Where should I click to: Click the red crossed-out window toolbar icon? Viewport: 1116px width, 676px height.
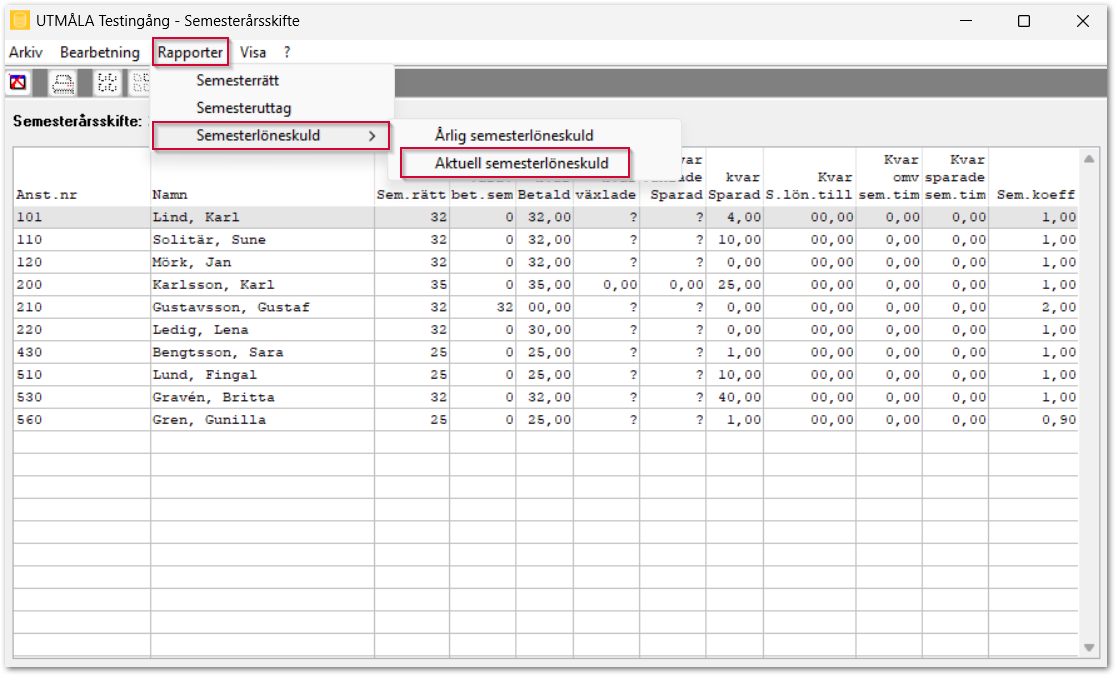(18, 83)
